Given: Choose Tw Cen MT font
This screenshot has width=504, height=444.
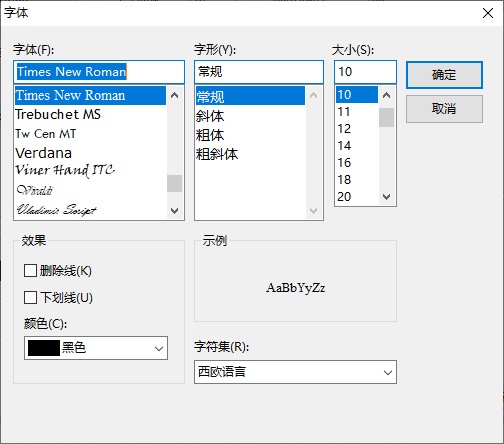Looking at the screenshot, I should (x=90, y=134).
